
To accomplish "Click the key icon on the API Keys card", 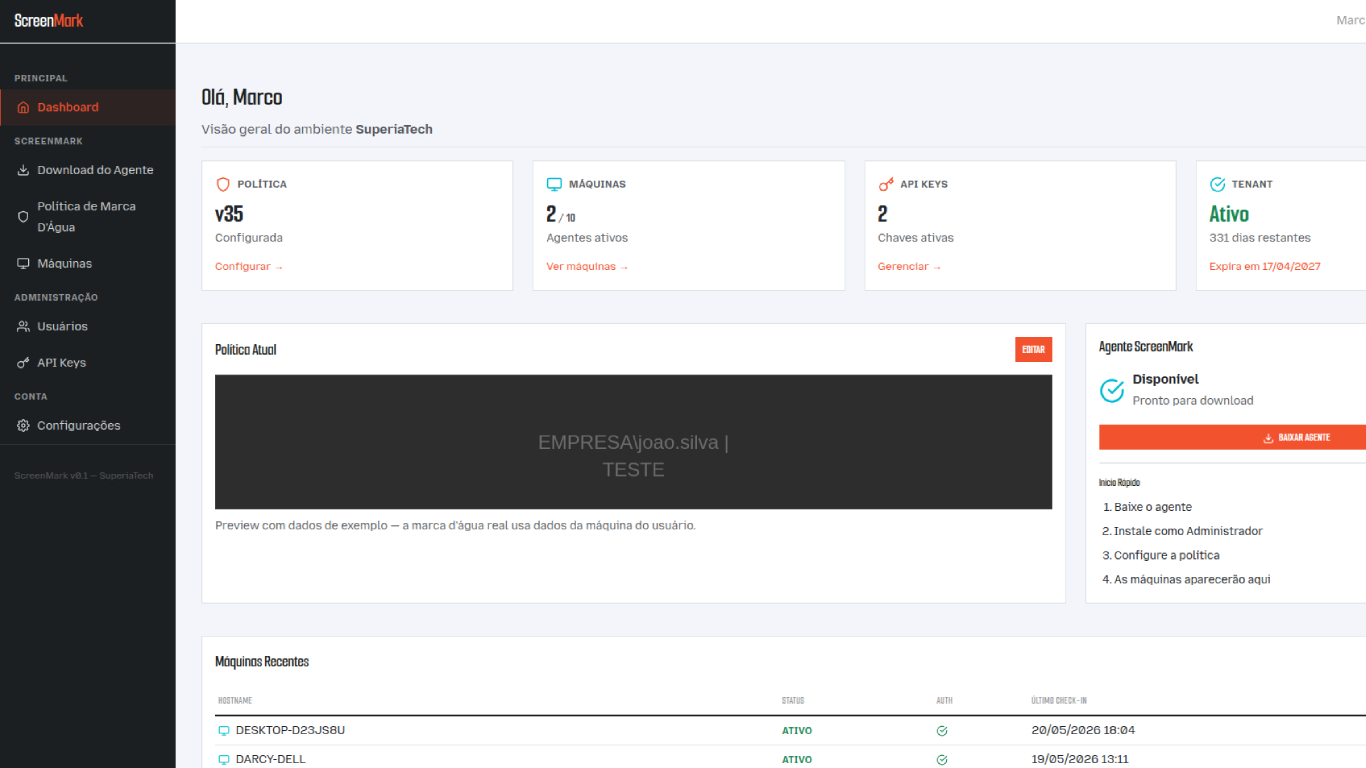I will (x=886, y=185).
